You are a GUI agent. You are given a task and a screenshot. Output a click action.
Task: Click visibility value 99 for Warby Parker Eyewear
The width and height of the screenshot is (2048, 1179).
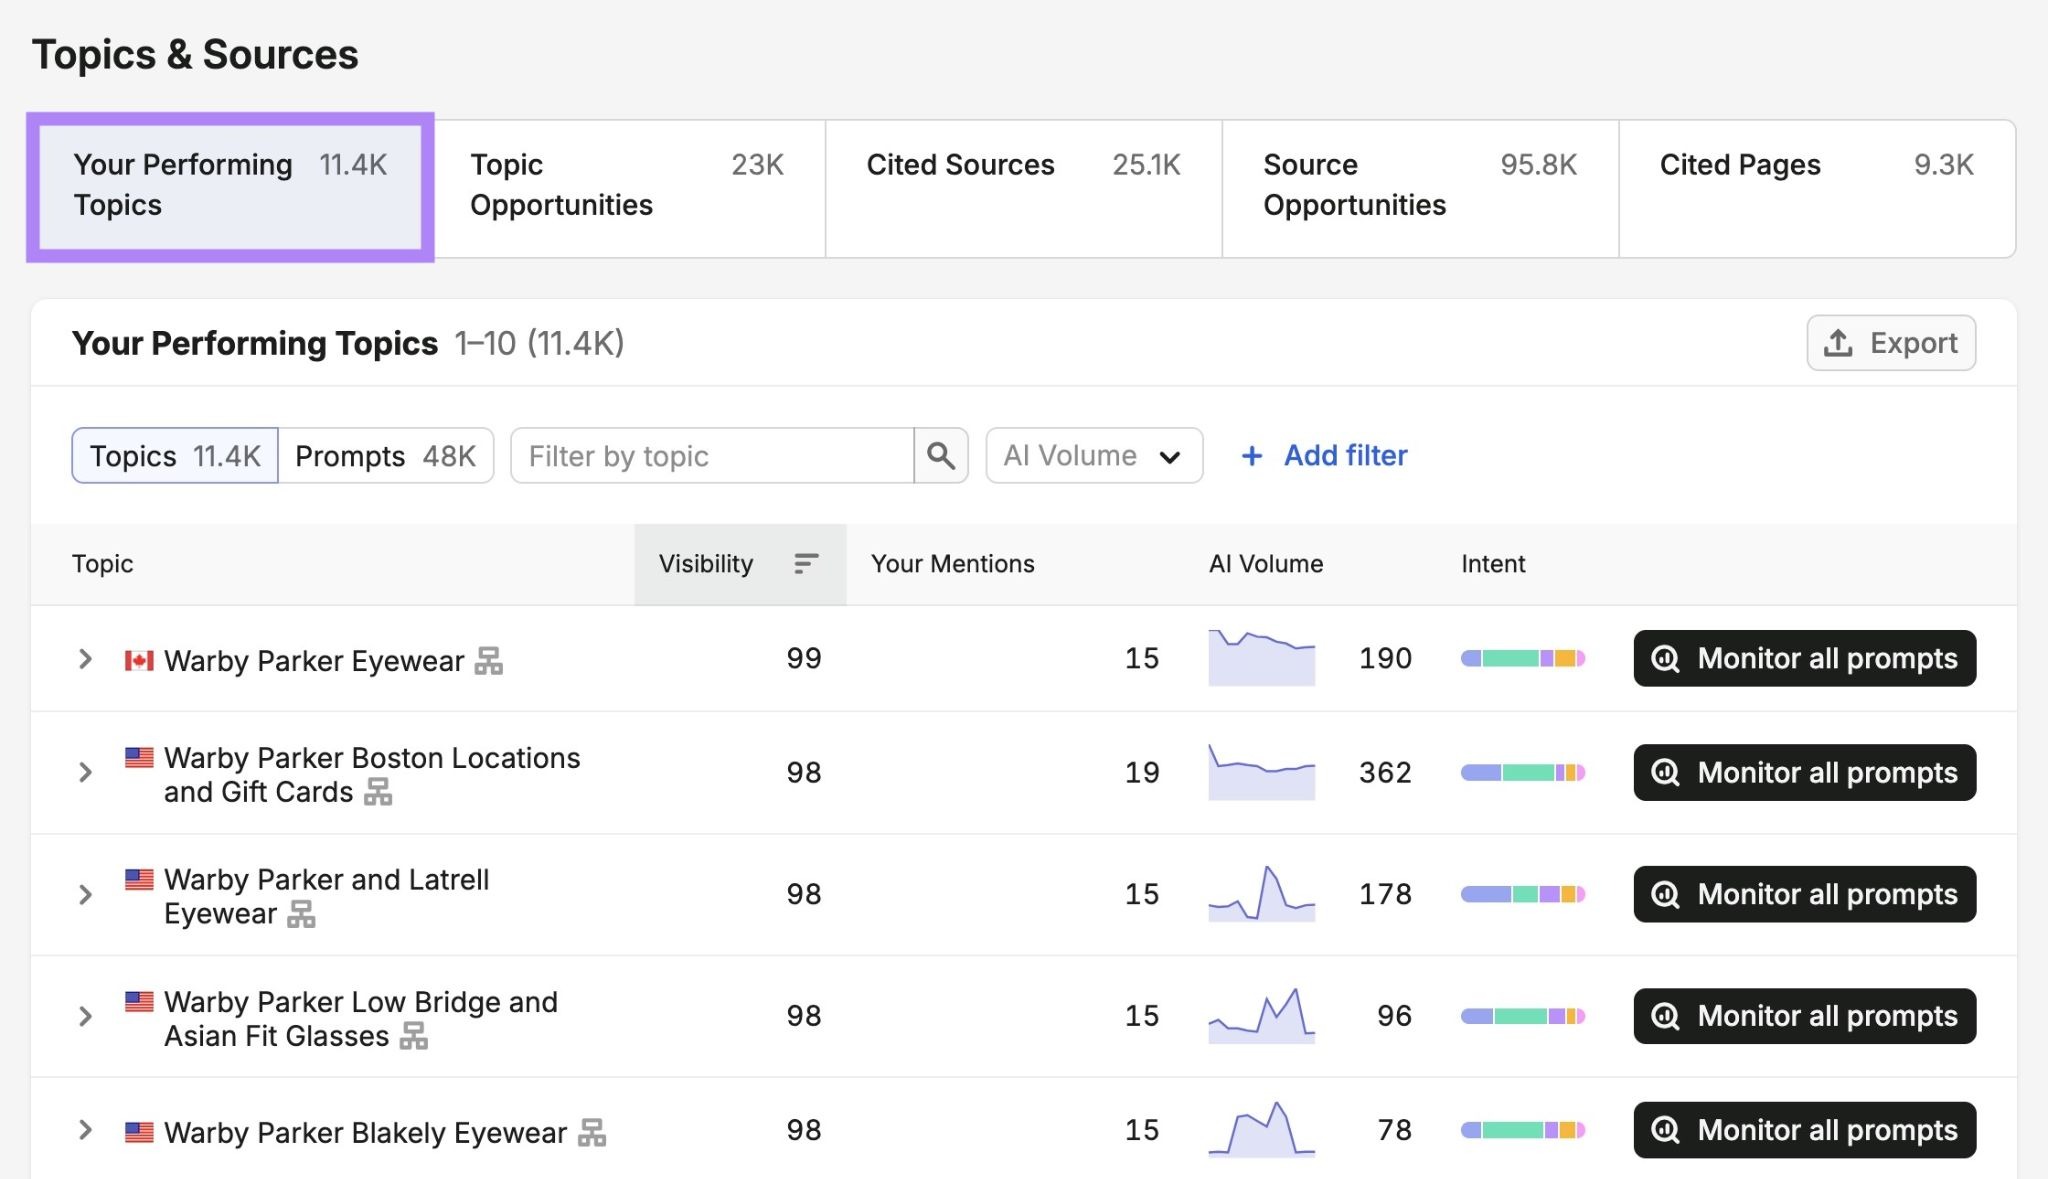point(804,658)
